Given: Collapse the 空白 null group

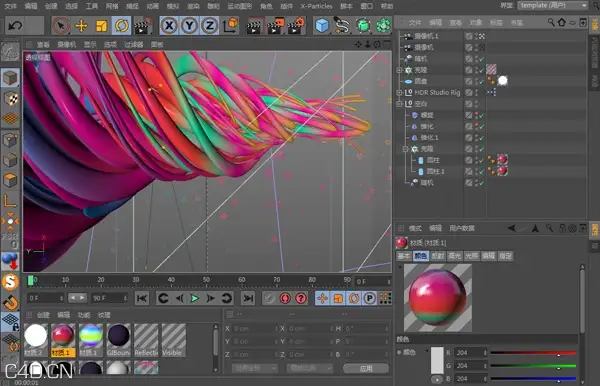Looking at the screenshot, I should (x=399, y=104).
